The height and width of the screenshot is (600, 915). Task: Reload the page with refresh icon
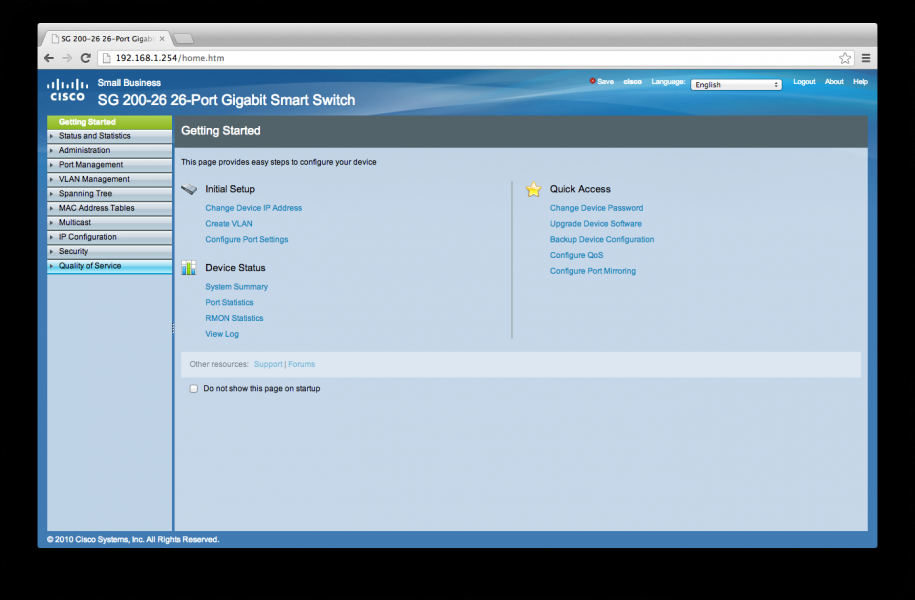coord(86,58)
